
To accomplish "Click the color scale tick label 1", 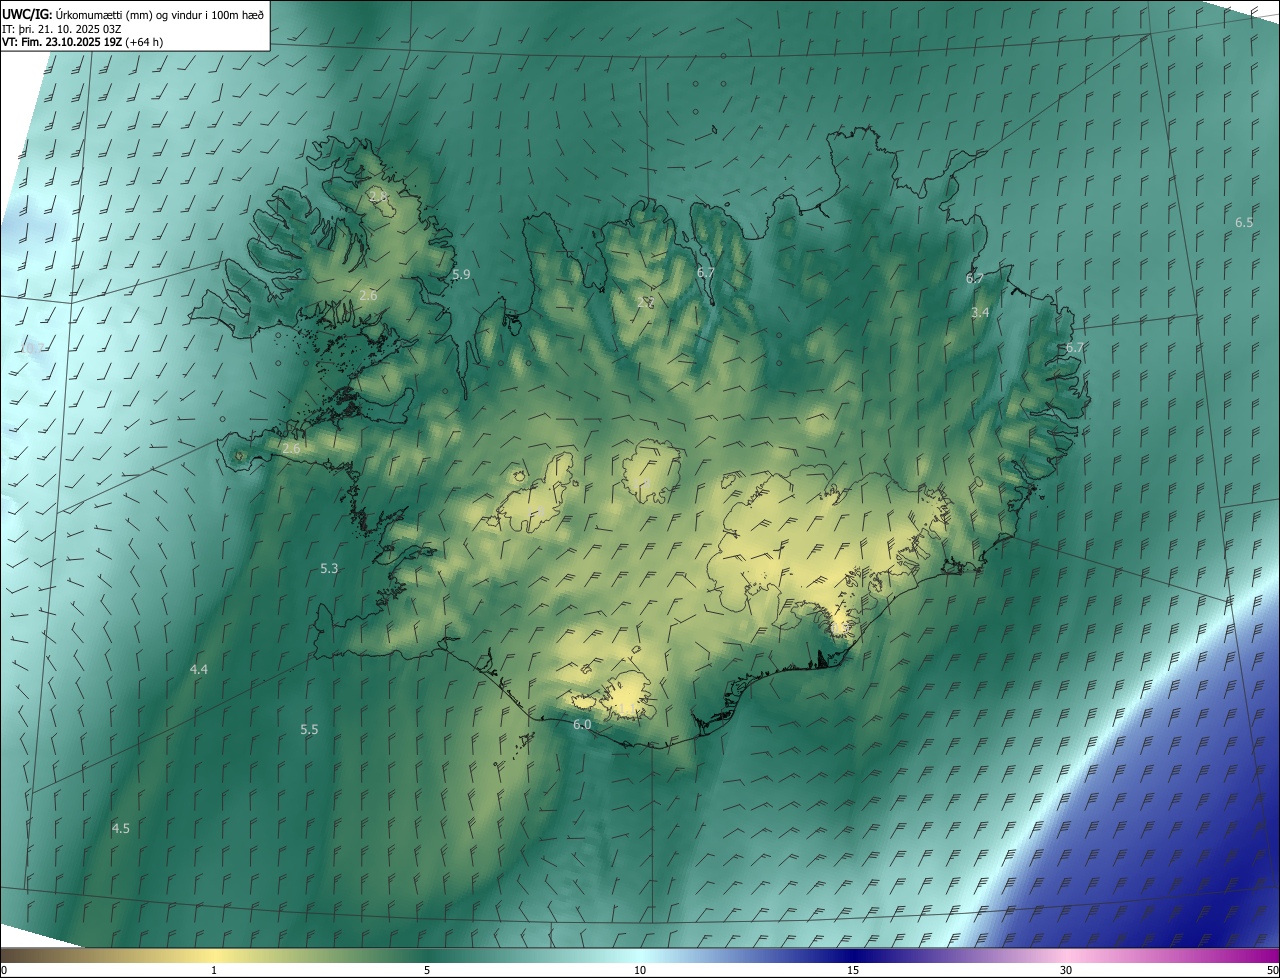I will coord(214,970).
